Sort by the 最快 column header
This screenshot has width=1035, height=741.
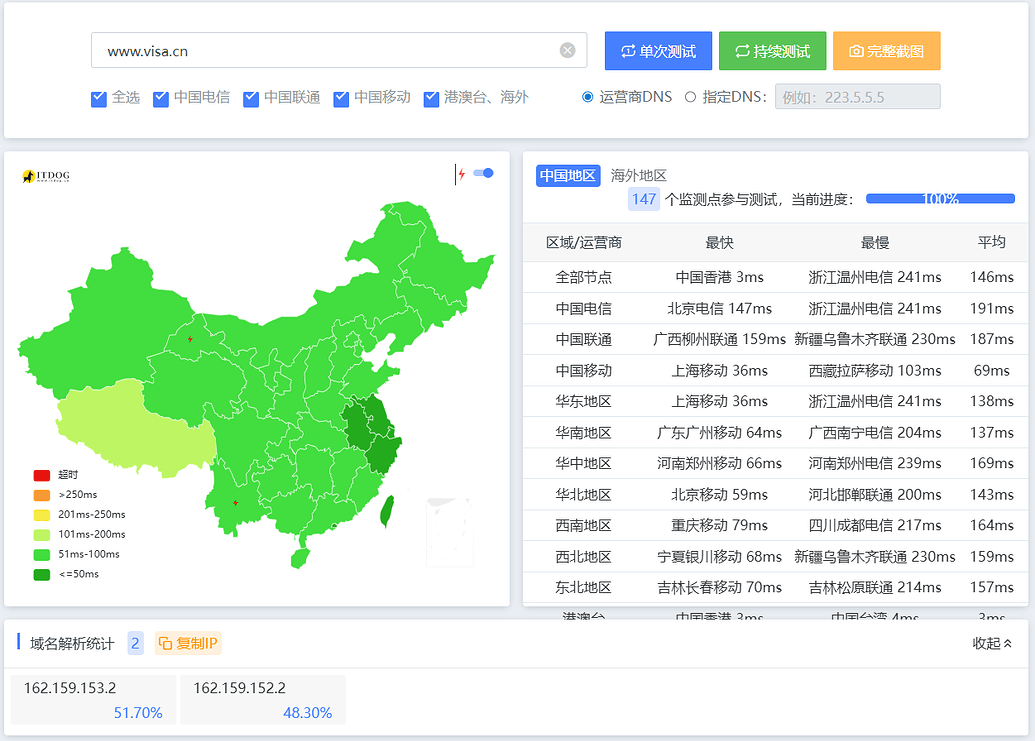tap(719, 243)
